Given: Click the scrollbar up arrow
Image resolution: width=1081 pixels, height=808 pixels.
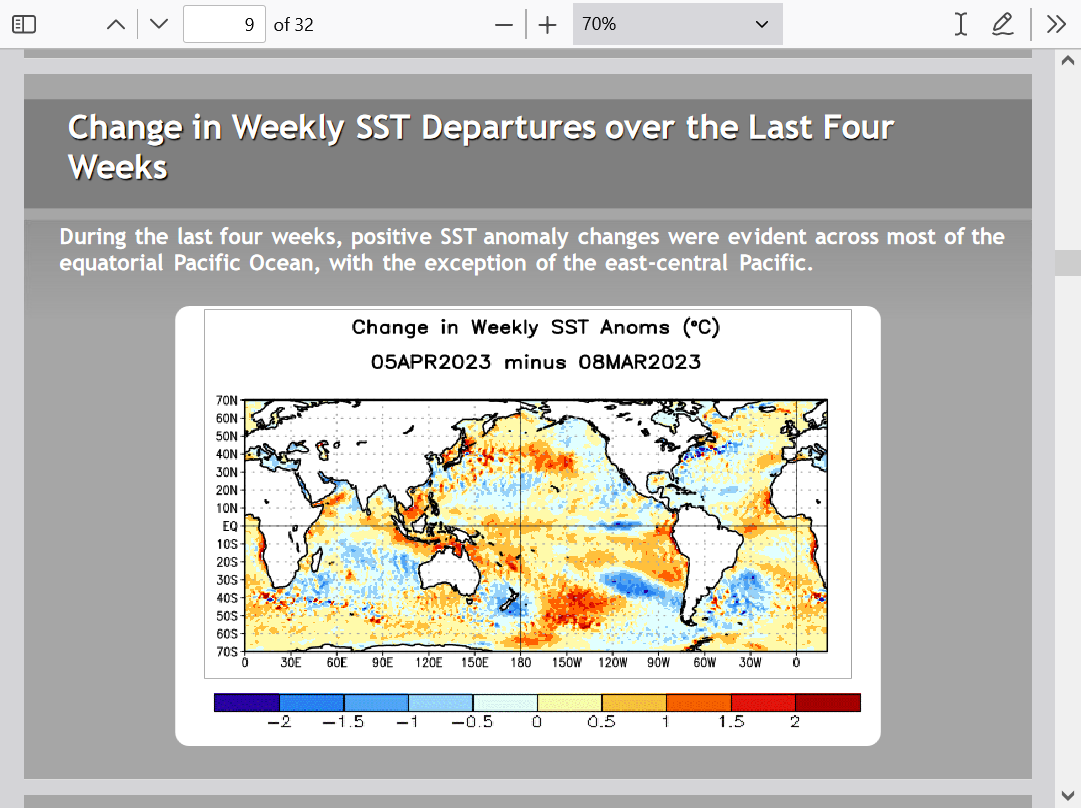Looking at the screenshot, I should pyautogui.click(x=1067, y=60).
